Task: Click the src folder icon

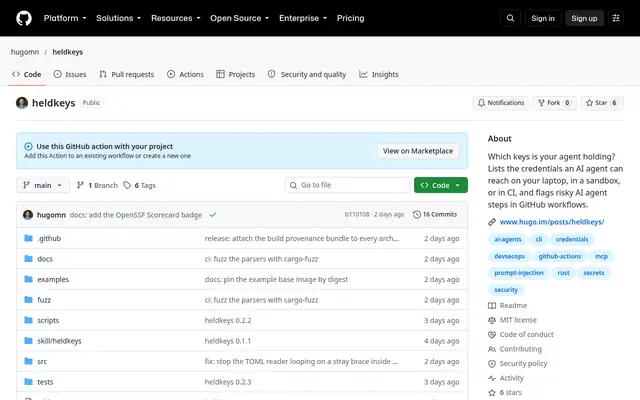Action: 28,361
